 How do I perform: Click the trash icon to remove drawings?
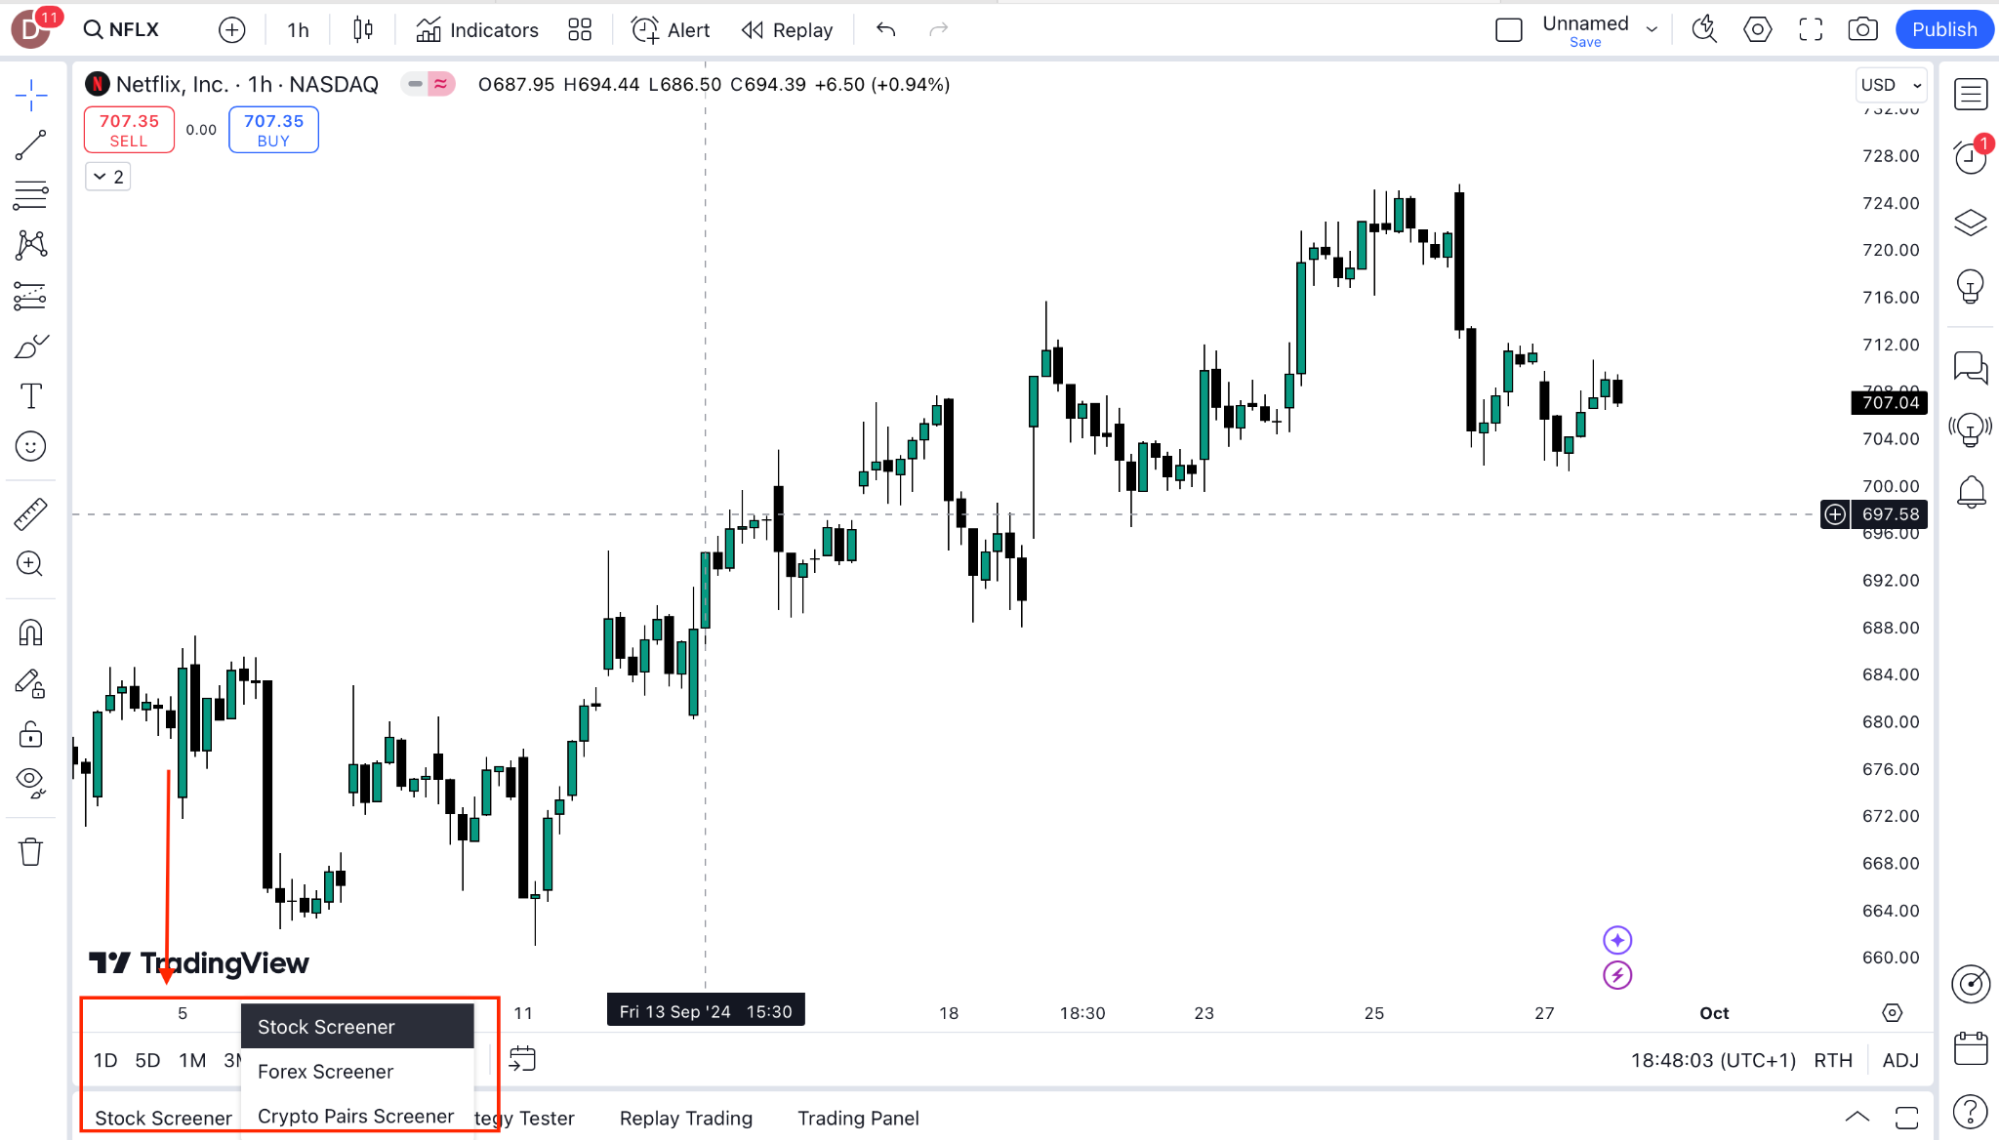tap(31, 852)
